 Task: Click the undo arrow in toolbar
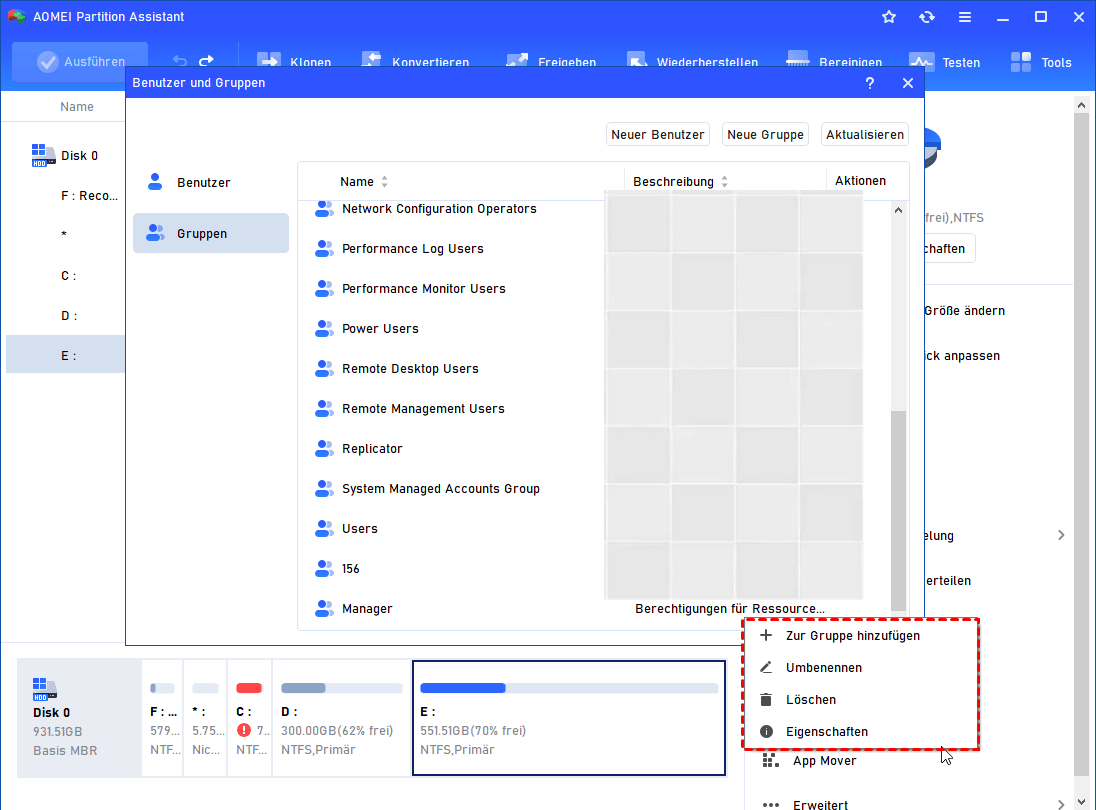(180, 62)
